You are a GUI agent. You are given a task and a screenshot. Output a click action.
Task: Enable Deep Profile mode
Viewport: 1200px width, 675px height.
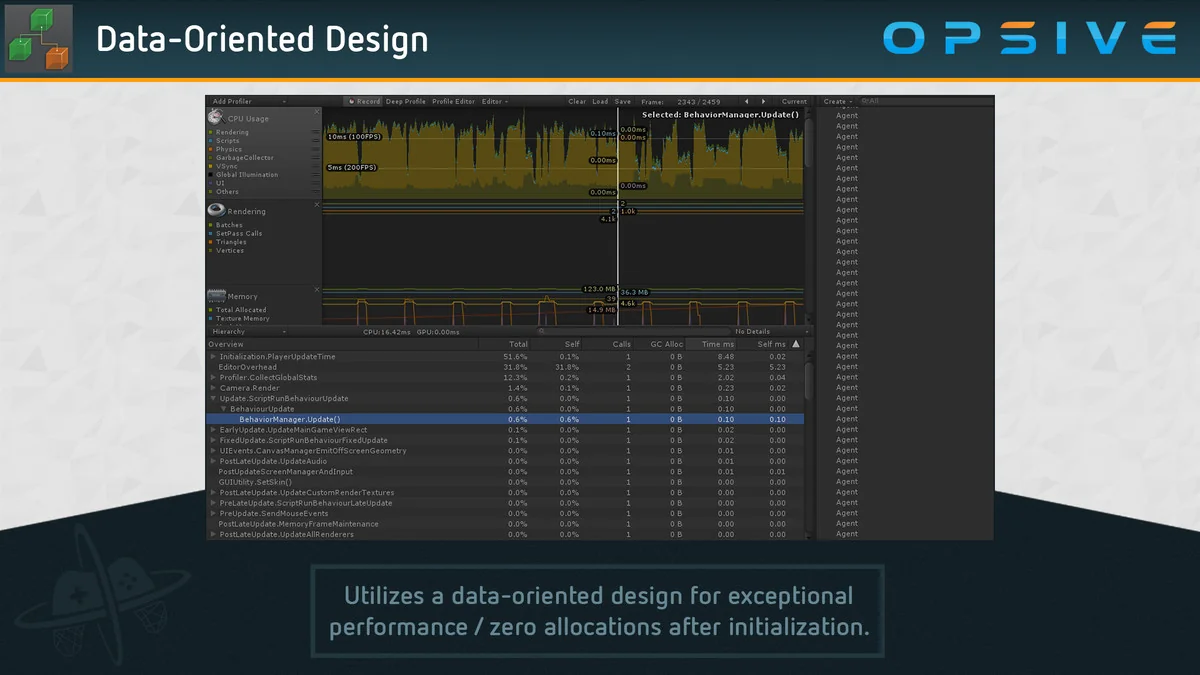point(406,101)
